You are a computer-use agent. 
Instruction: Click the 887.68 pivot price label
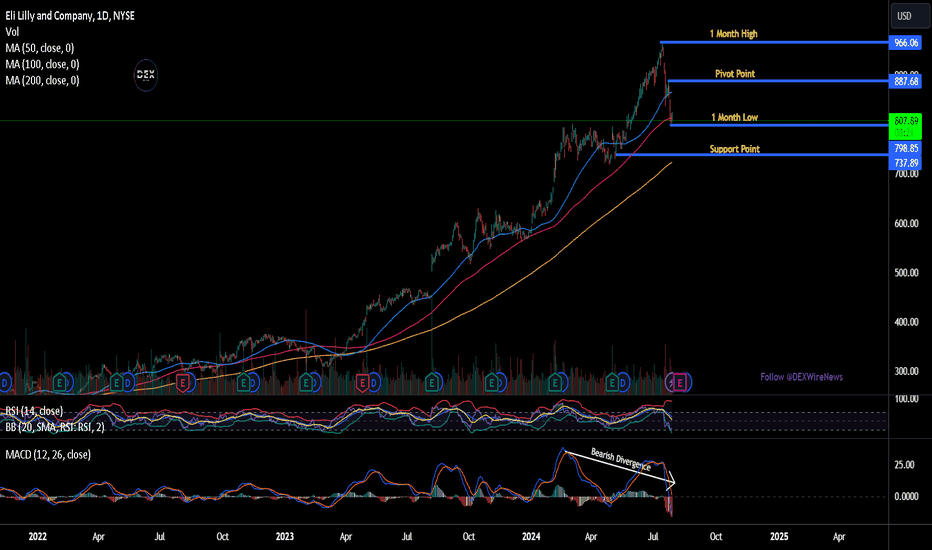pos(905,81)
